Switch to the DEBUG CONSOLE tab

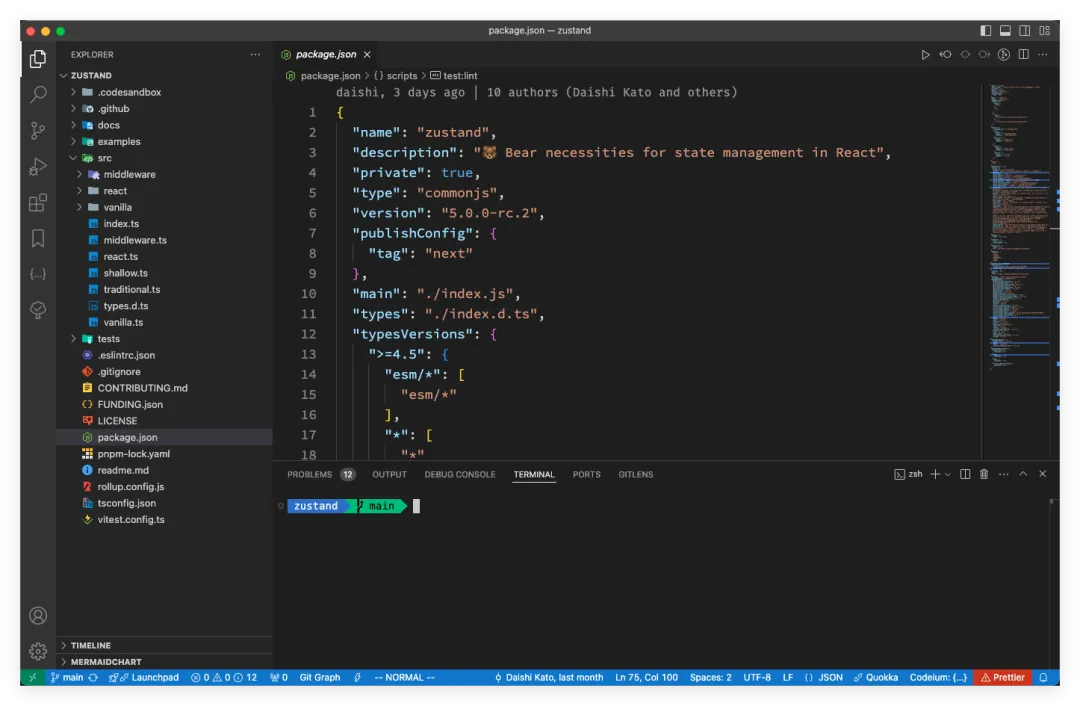coord(459,475)
